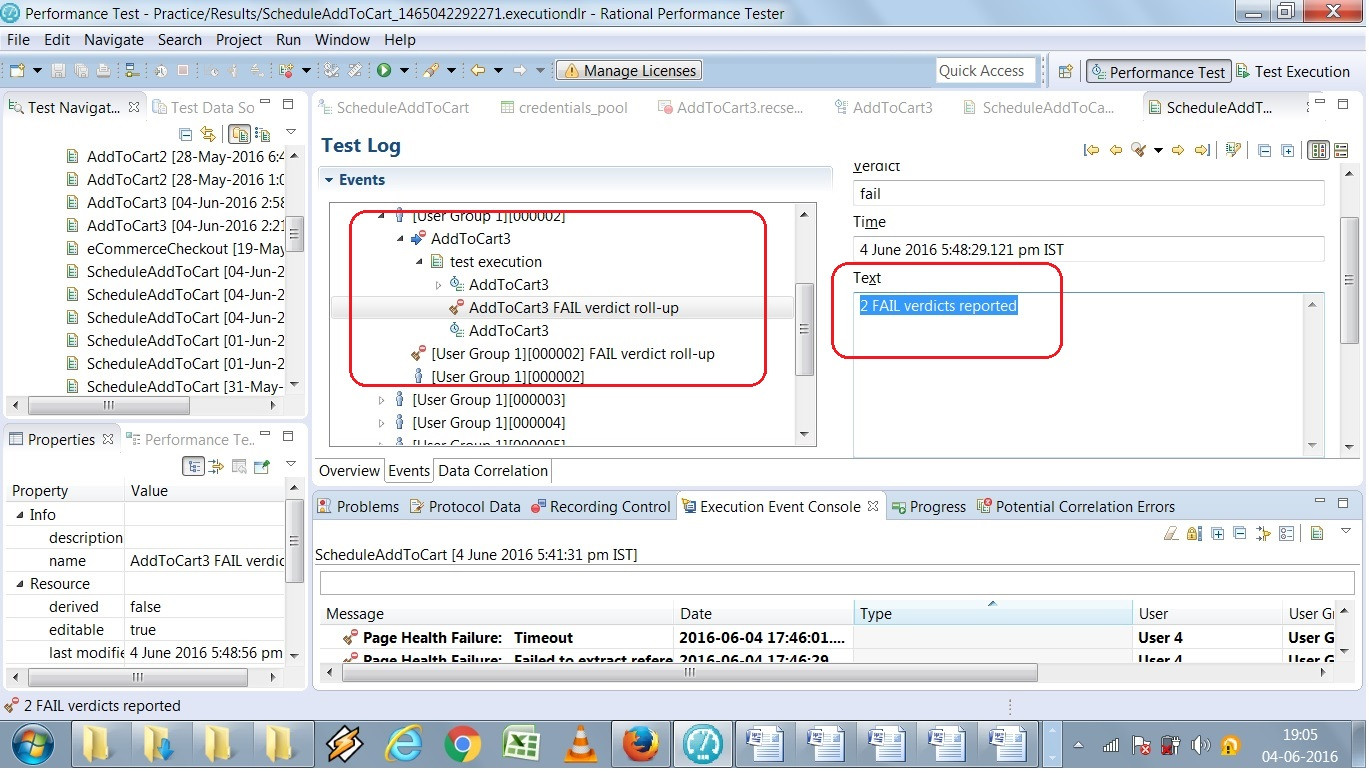The image size is (1369, 776).
Task: Toggle Link with Editor in Test Navigator
Action: (x=207, y=134)
